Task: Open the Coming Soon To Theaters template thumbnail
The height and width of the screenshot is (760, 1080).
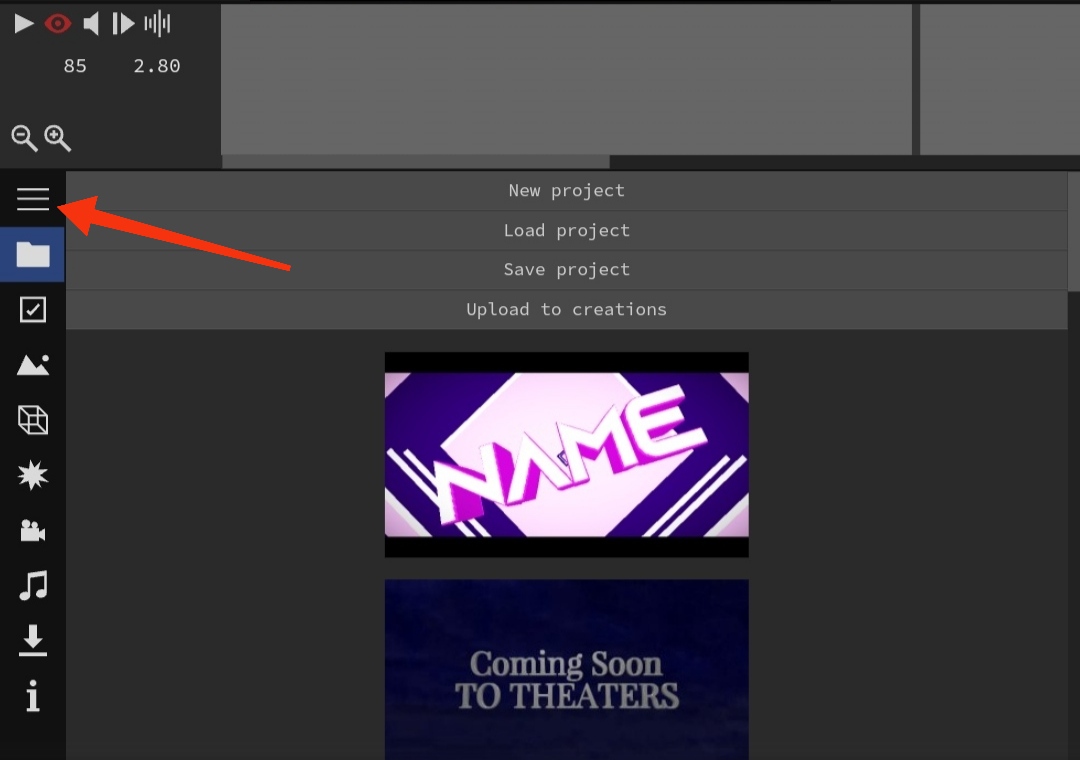Action: (566, 669)
